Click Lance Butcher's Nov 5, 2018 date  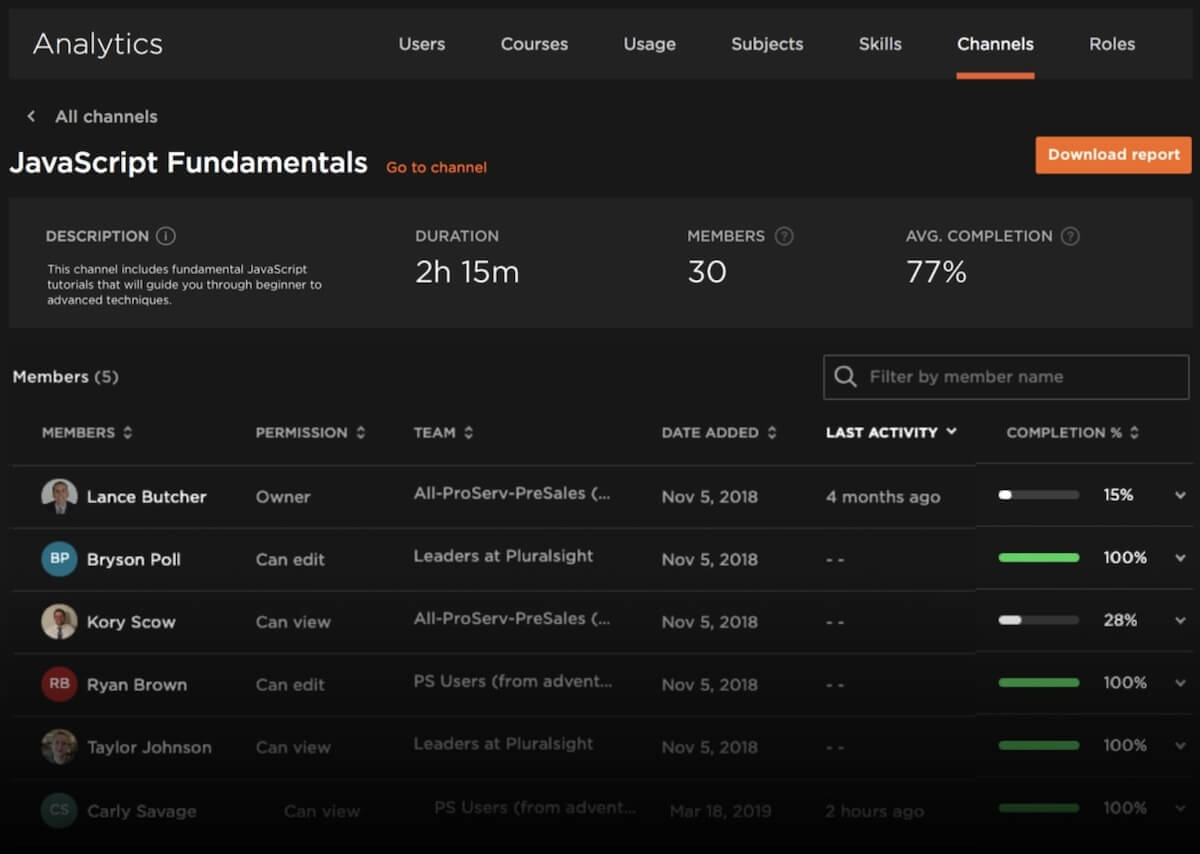tap(710, 497)
